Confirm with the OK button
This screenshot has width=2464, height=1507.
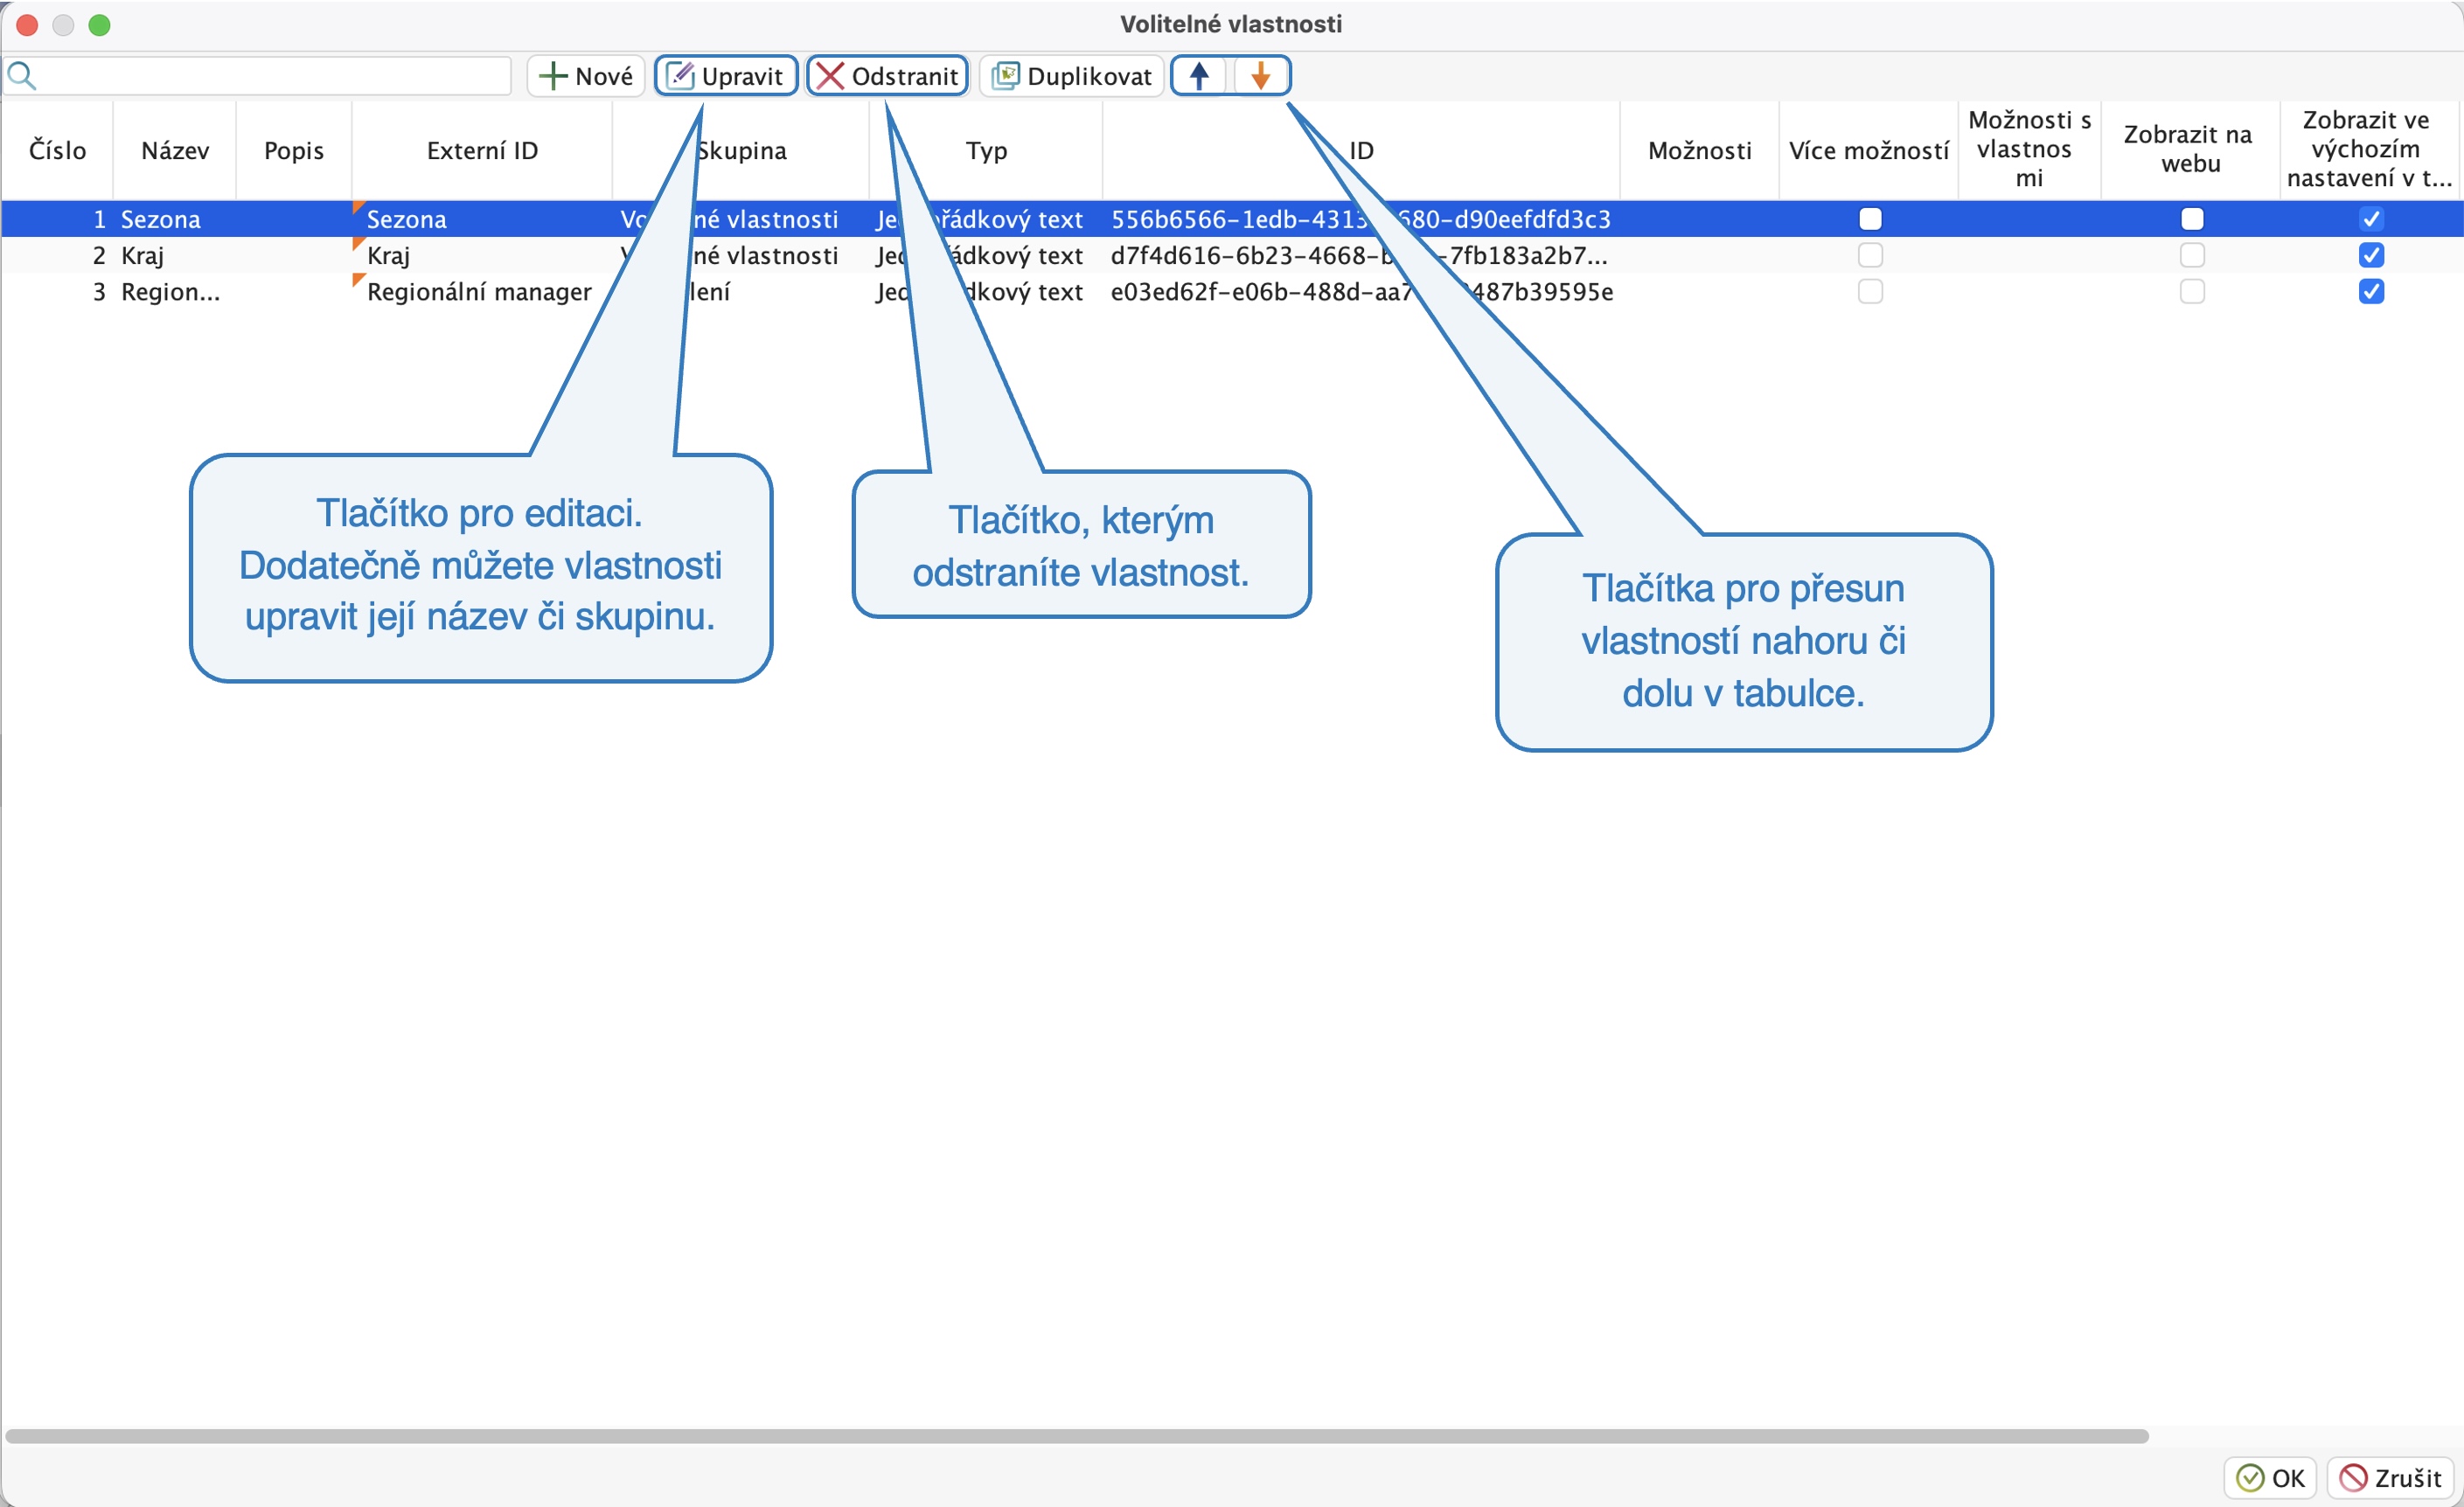[2270, 1478]
